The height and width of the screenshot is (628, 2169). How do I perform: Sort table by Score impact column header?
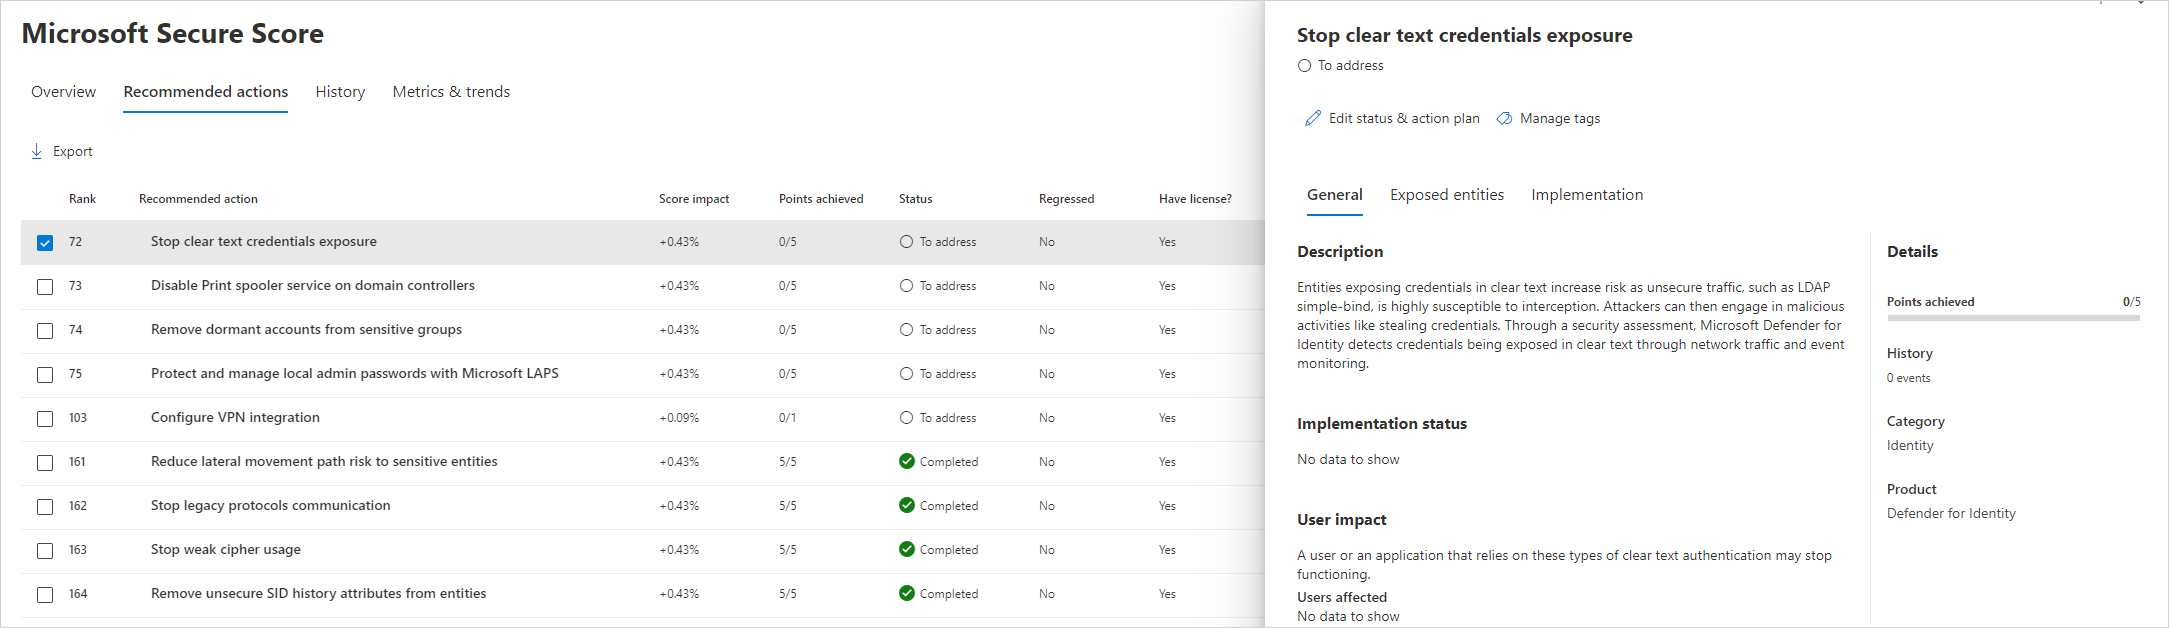coord(693,199)
